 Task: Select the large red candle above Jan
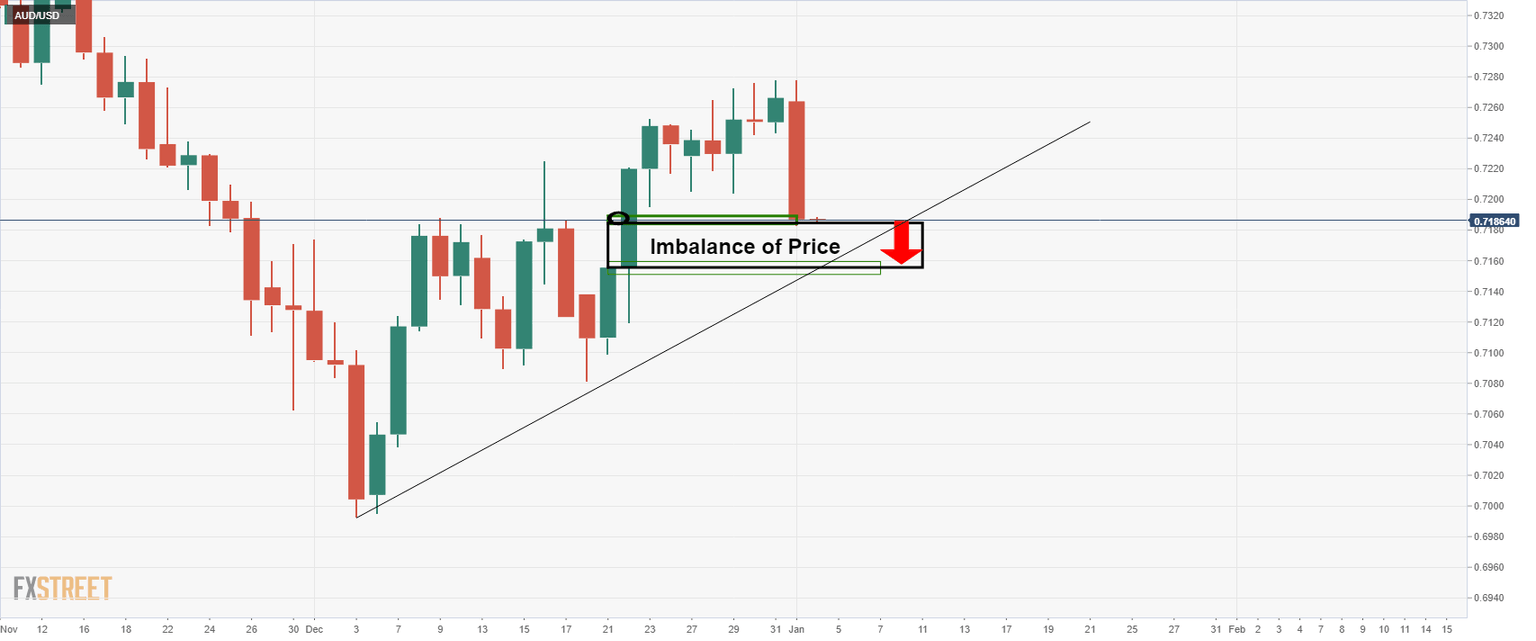pos(797,160)
